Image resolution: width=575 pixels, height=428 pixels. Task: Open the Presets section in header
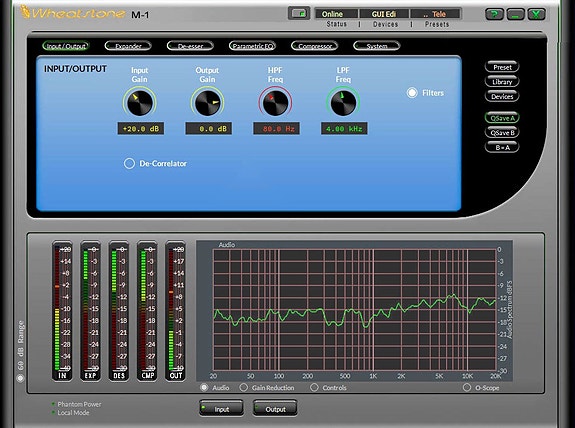436,24
